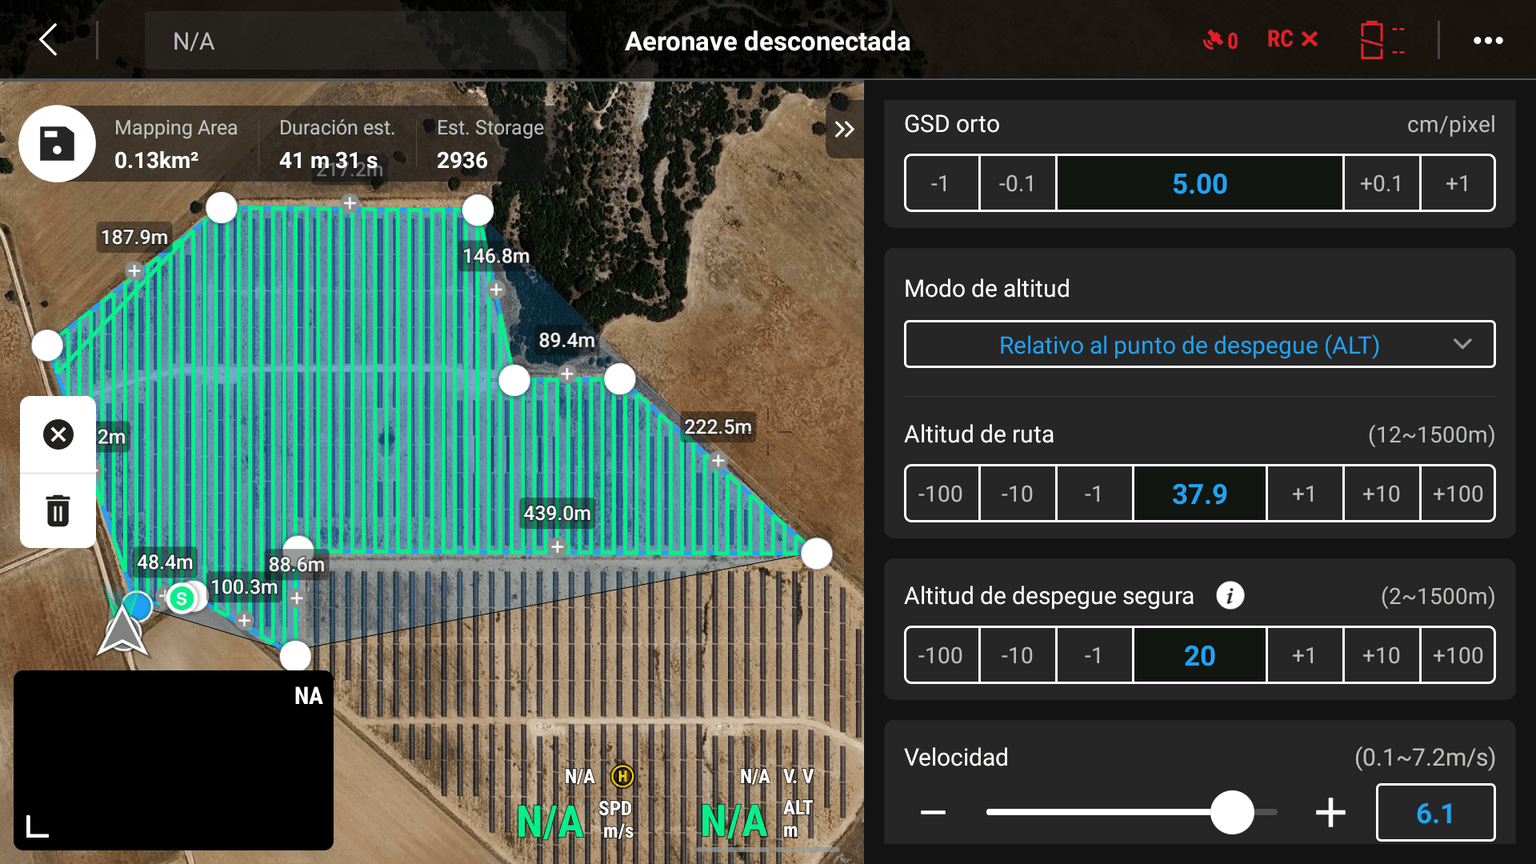Raise safe takeoff altitude by 1
The width and height of the screenshot is (1536, 864).
pyautogui.click(x=1304, y=655)
